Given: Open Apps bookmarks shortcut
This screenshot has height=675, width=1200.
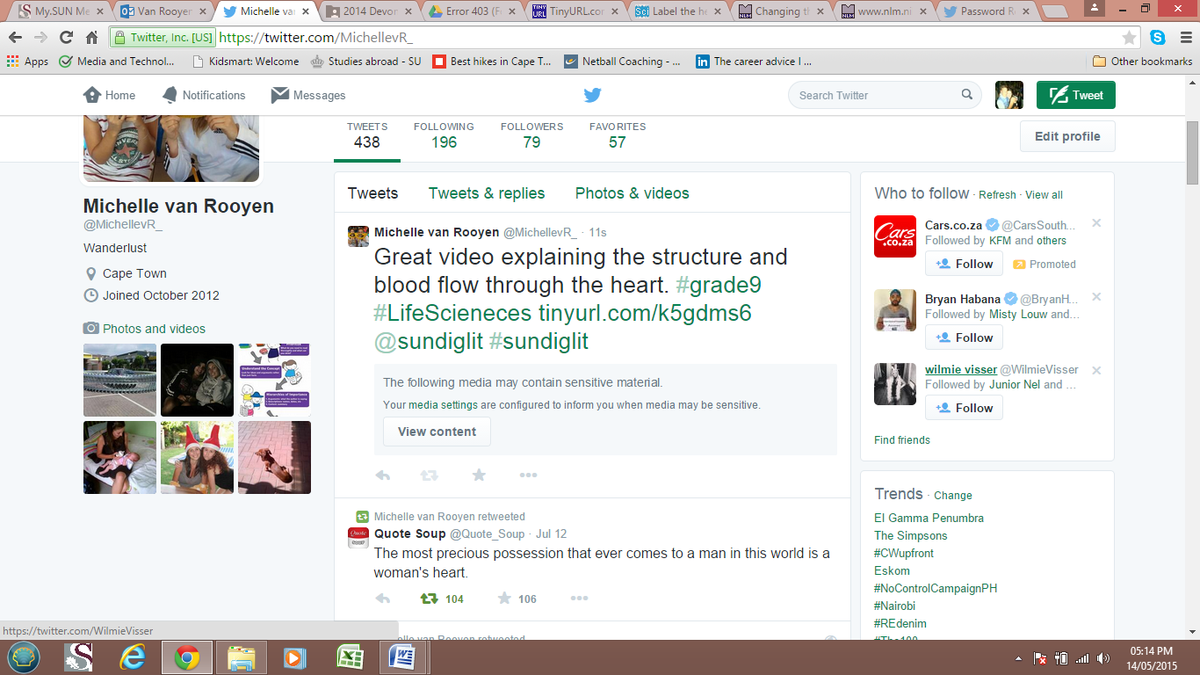Looking at the screenshot, I should pyautogui.click(x=28, y=61).
